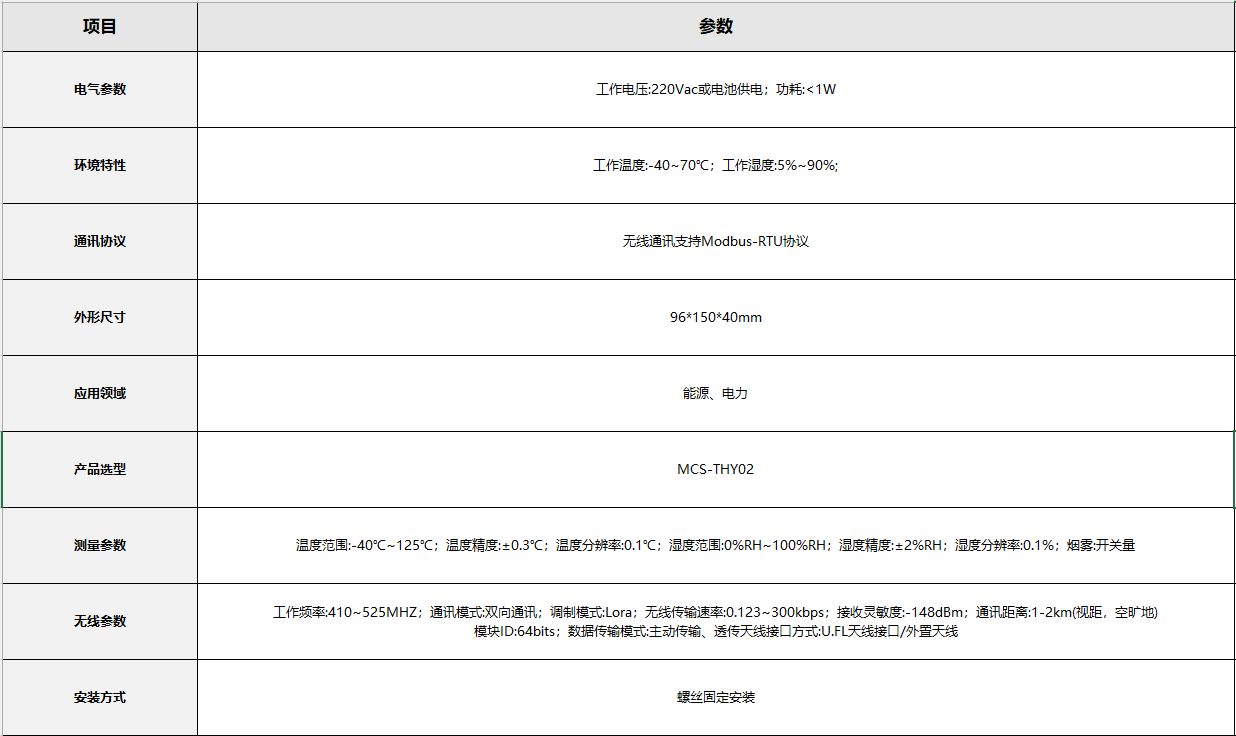Select the 外形尺寸 row label cell

click(100, 317)
